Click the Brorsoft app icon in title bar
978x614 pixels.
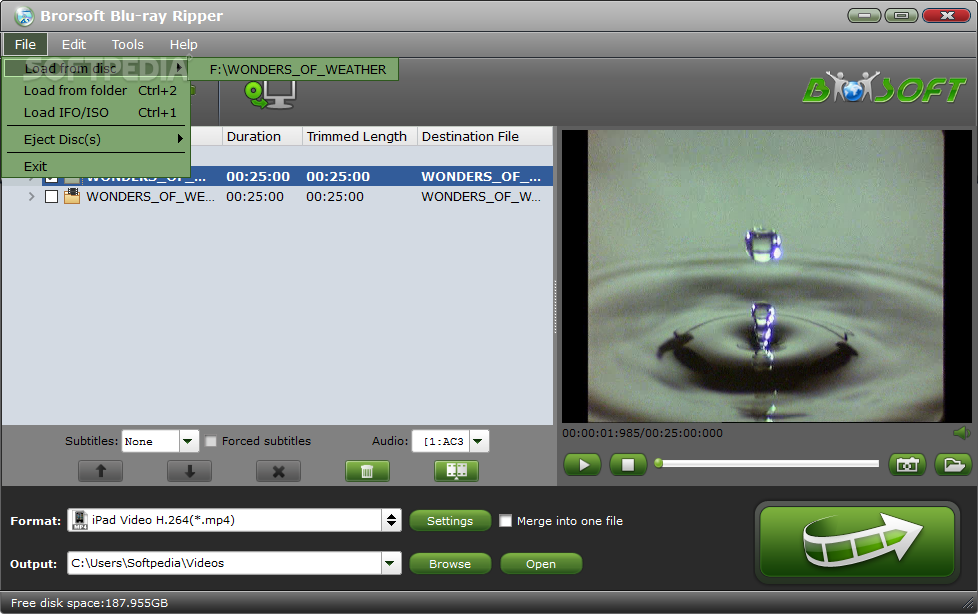coord(24,16)
